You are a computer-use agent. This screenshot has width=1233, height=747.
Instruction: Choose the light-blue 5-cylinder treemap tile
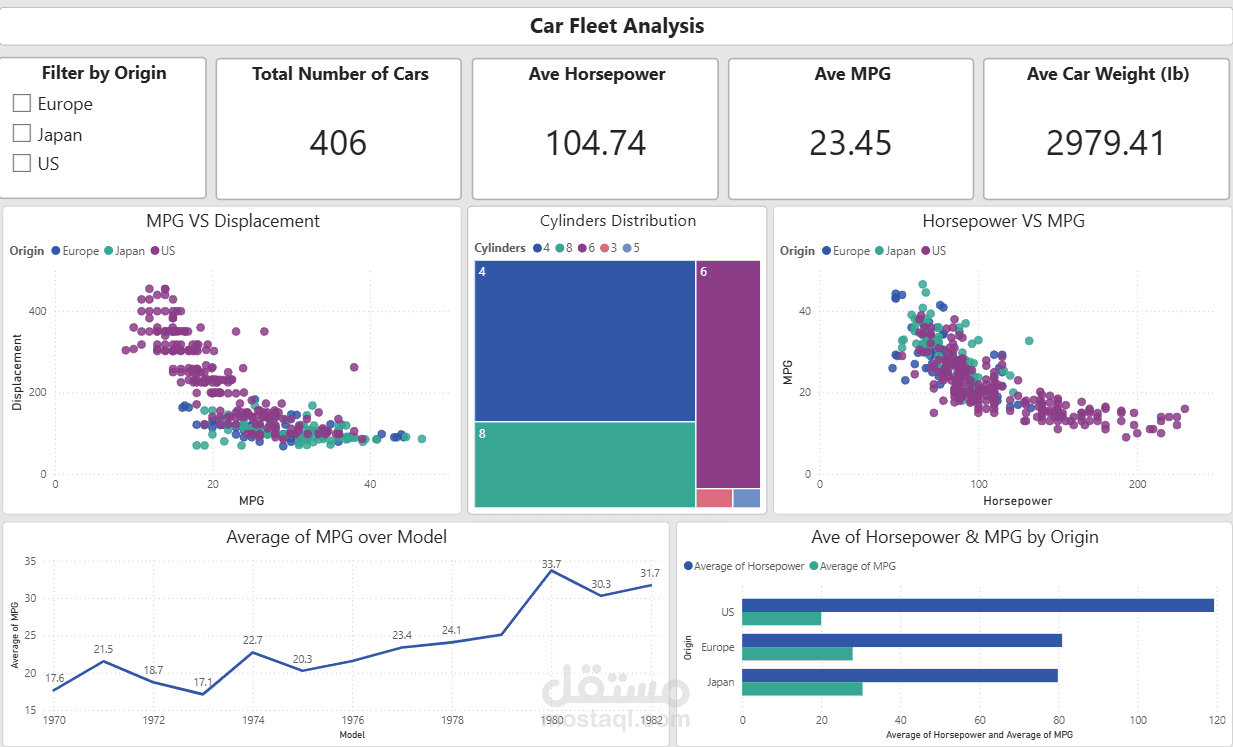click(x=746, y=498)
